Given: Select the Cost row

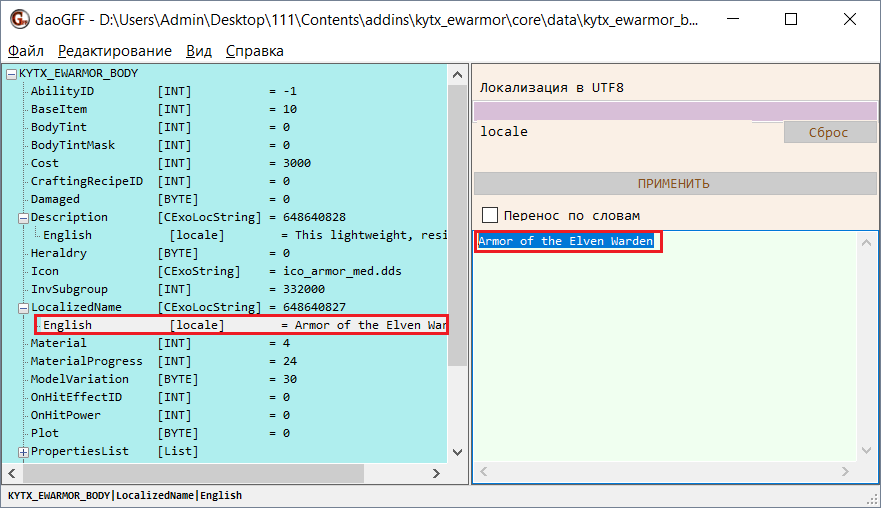Looking at the screenshot, I should click(171, 163).
